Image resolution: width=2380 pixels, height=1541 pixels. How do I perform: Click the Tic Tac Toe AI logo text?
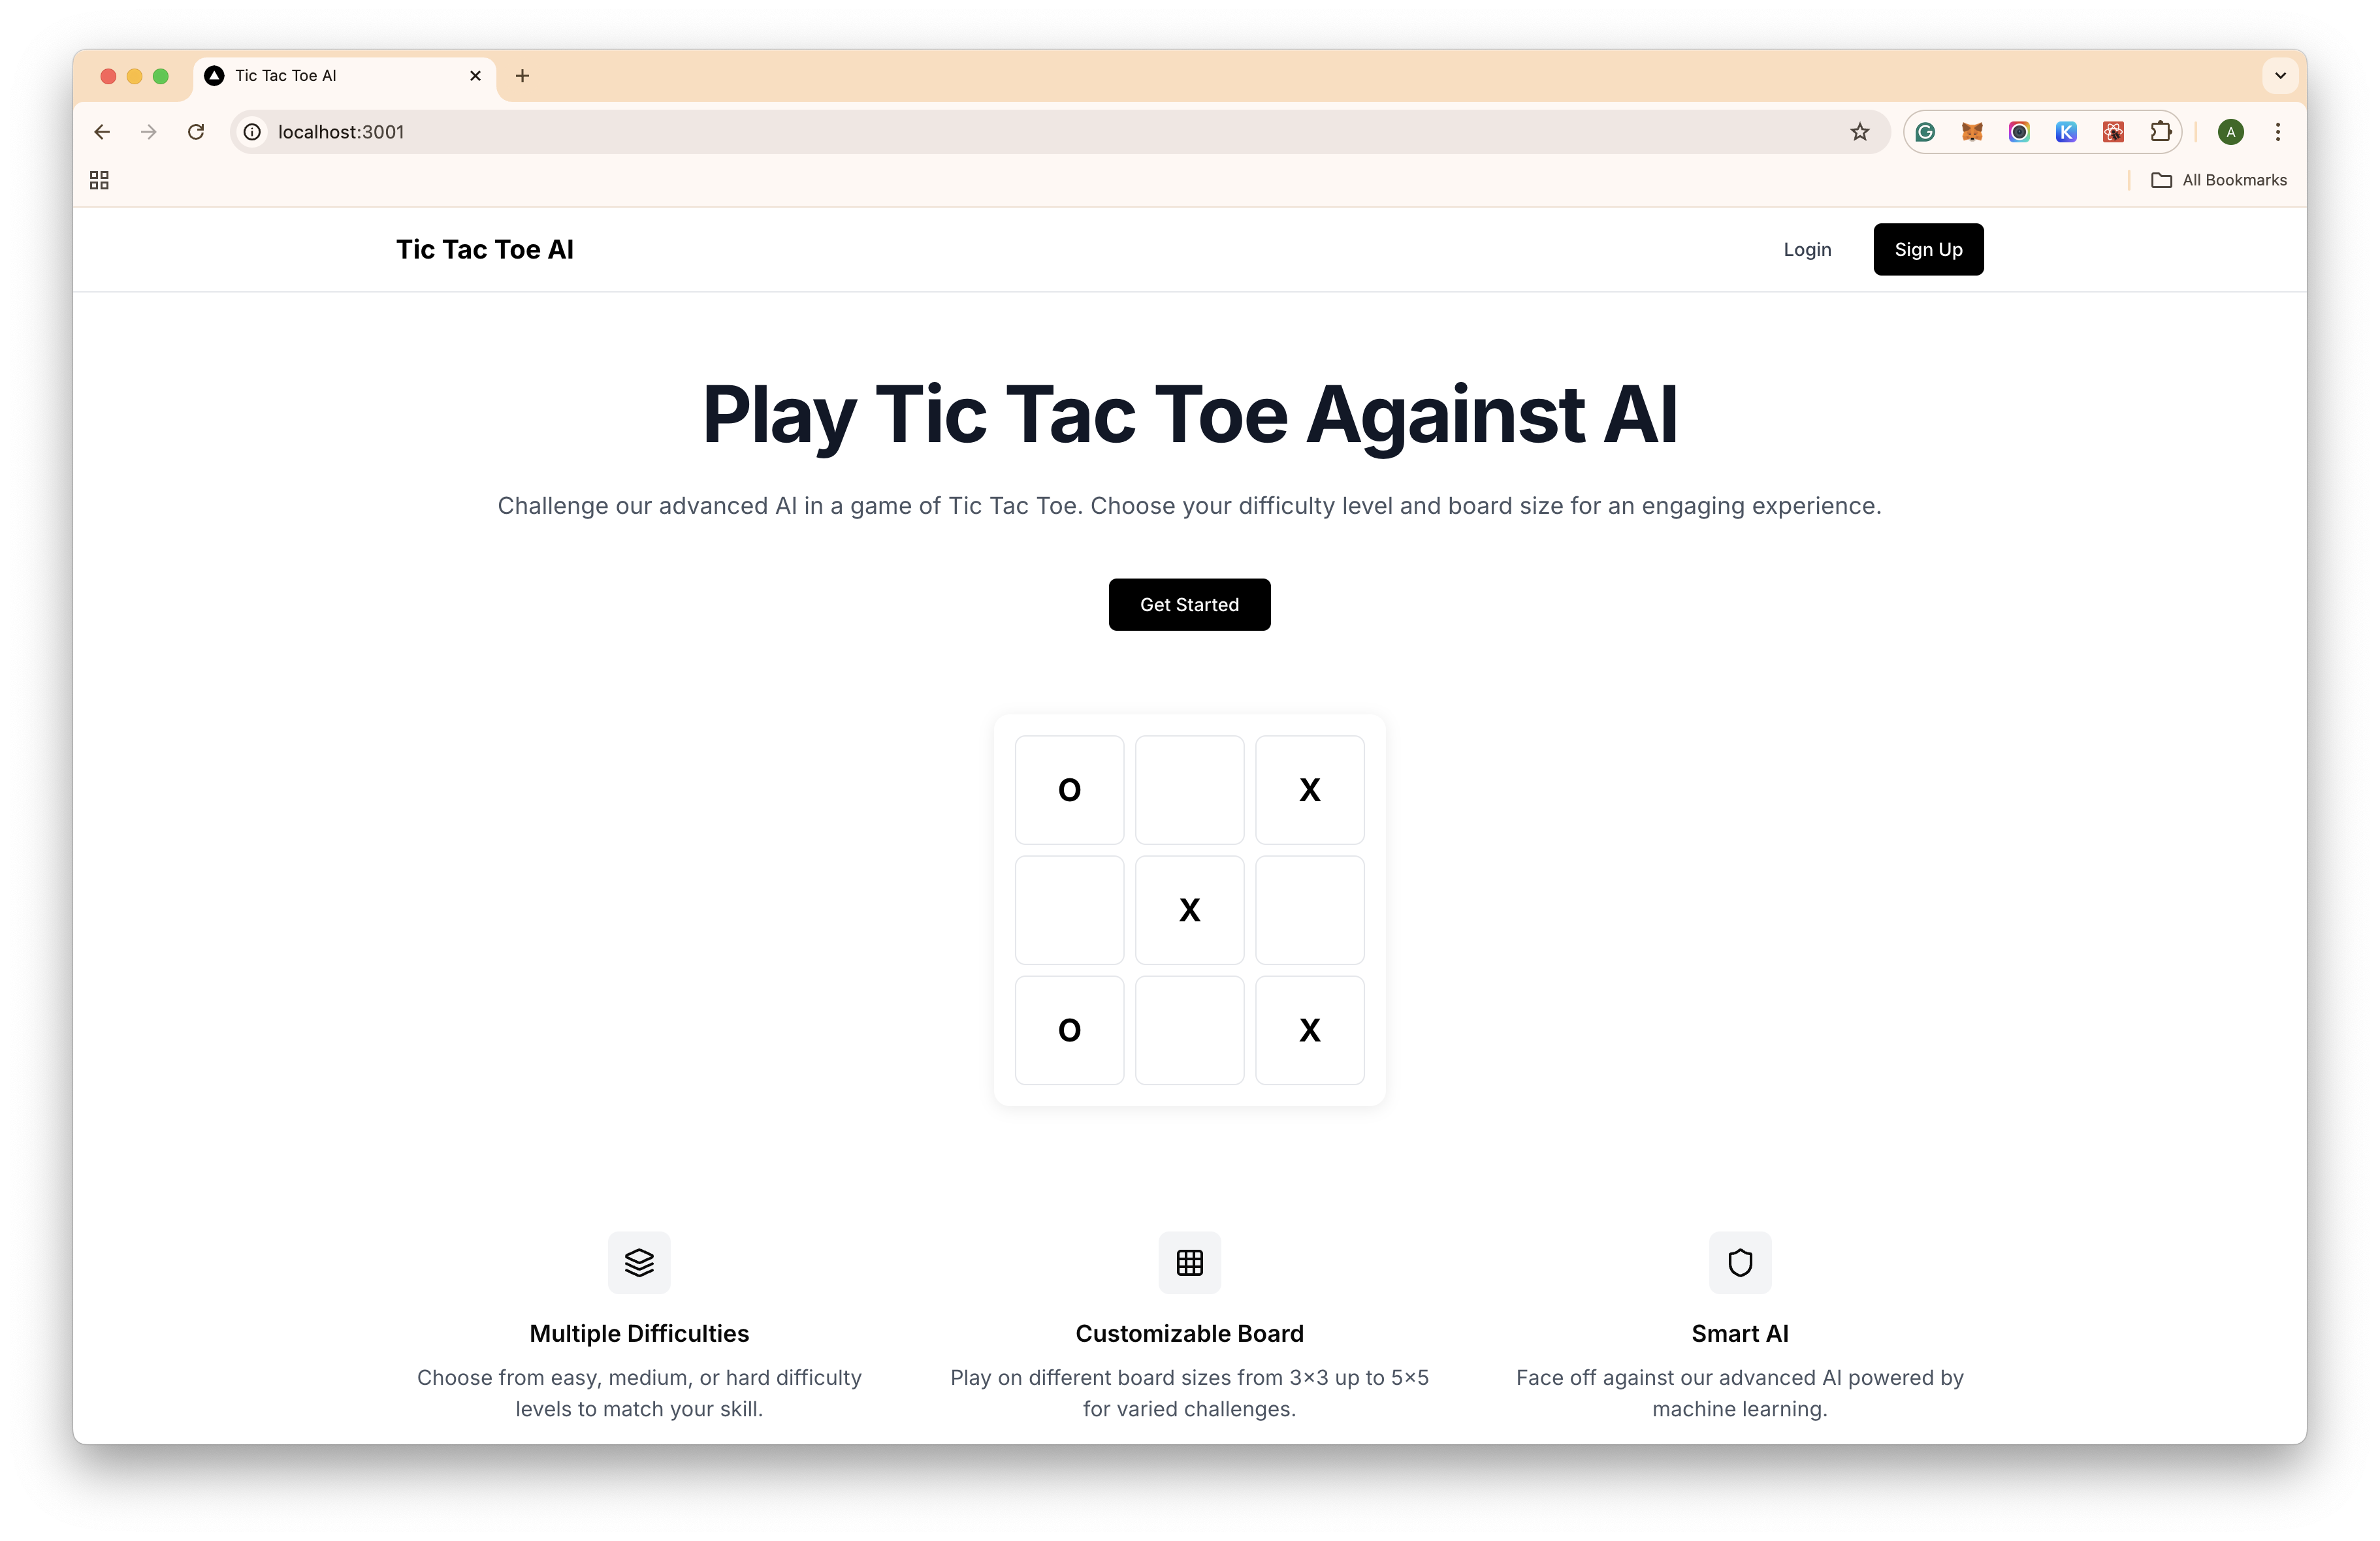pos(486,248)
